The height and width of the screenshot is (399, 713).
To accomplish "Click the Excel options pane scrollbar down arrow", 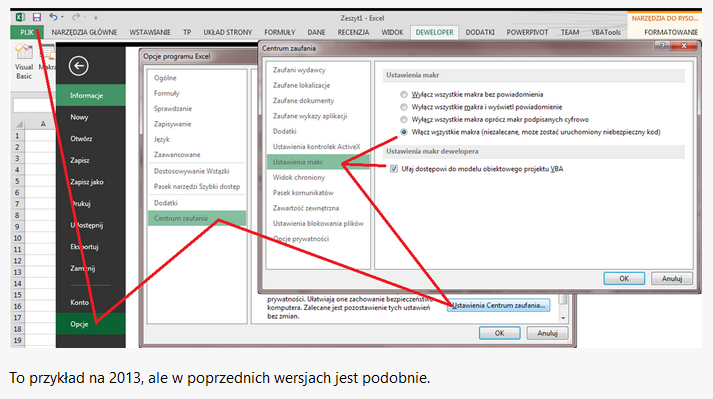I will [x=563, y=318].
